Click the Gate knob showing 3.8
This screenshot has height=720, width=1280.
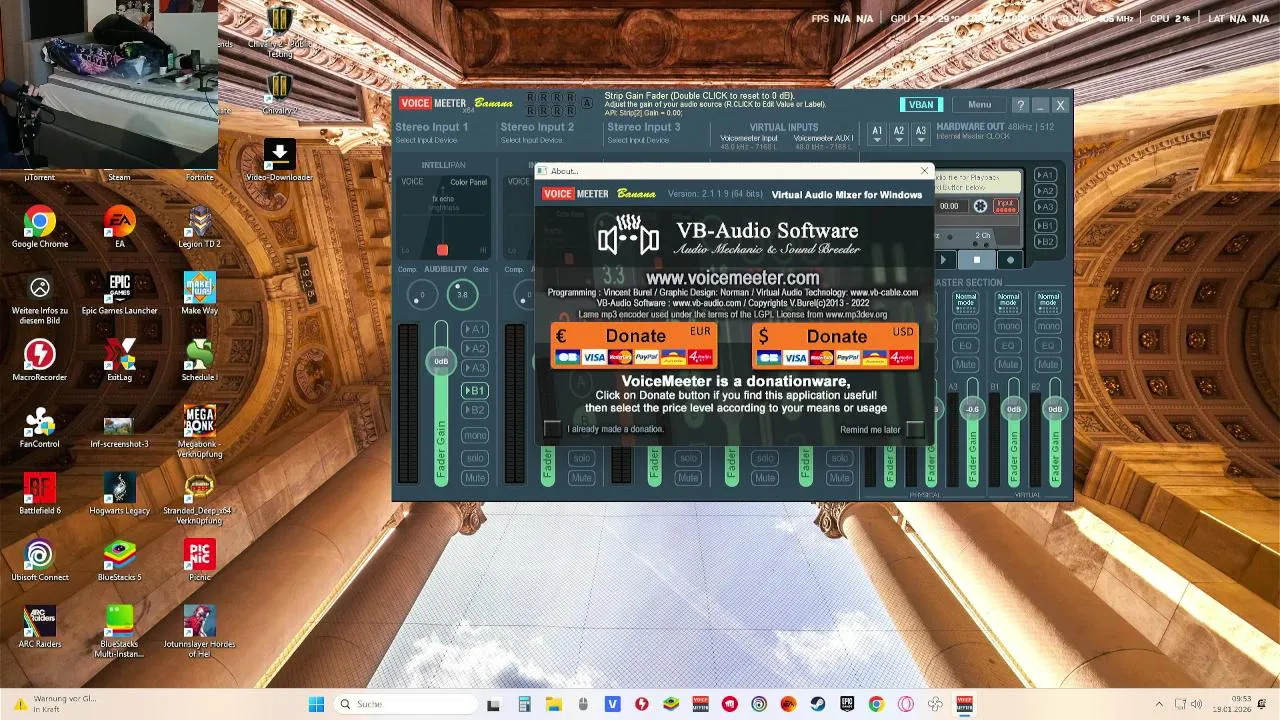(x=462, y=294)
